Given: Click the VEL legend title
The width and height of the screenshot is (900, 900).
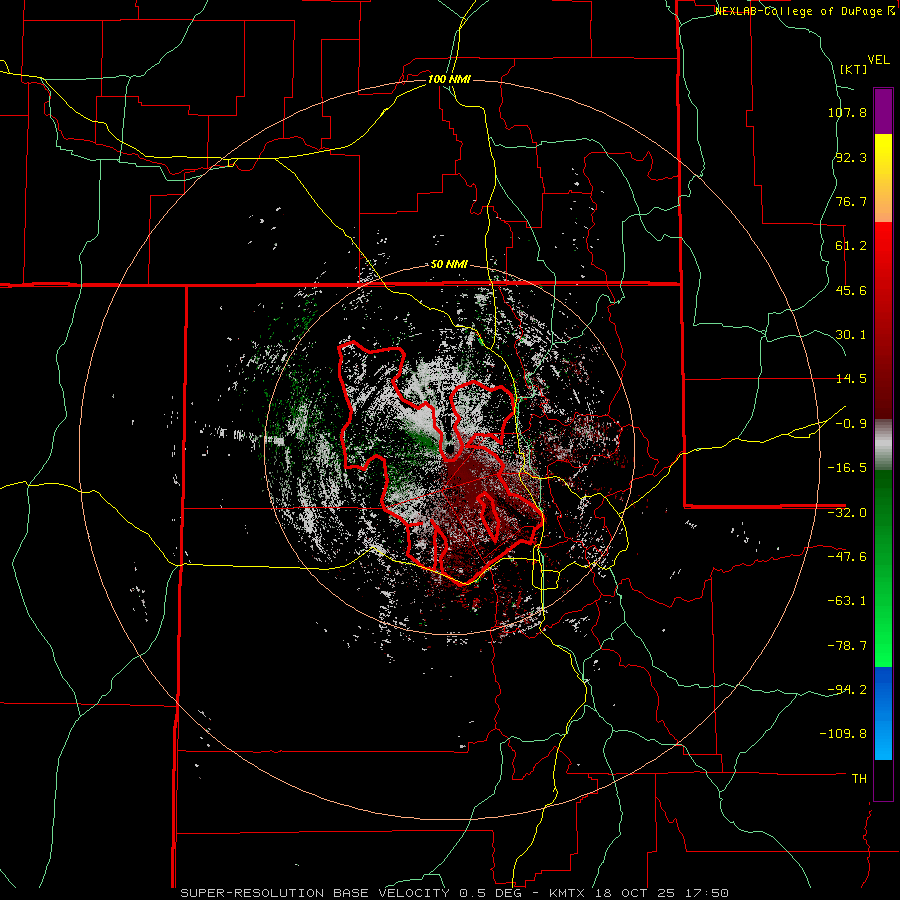Looking at the screenshot, I should pos(878,60).
